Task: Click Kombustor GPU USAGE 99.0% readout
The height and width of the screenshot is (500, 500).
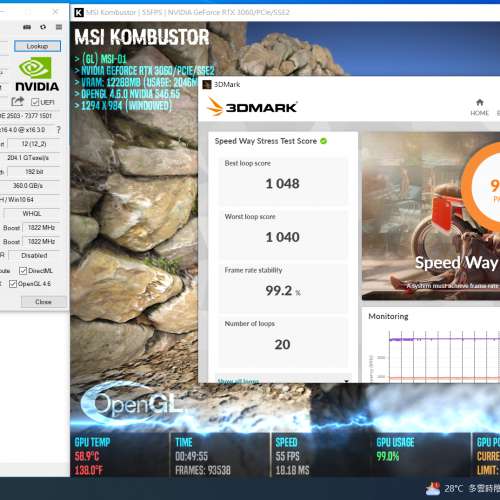Action: (388, 456)
